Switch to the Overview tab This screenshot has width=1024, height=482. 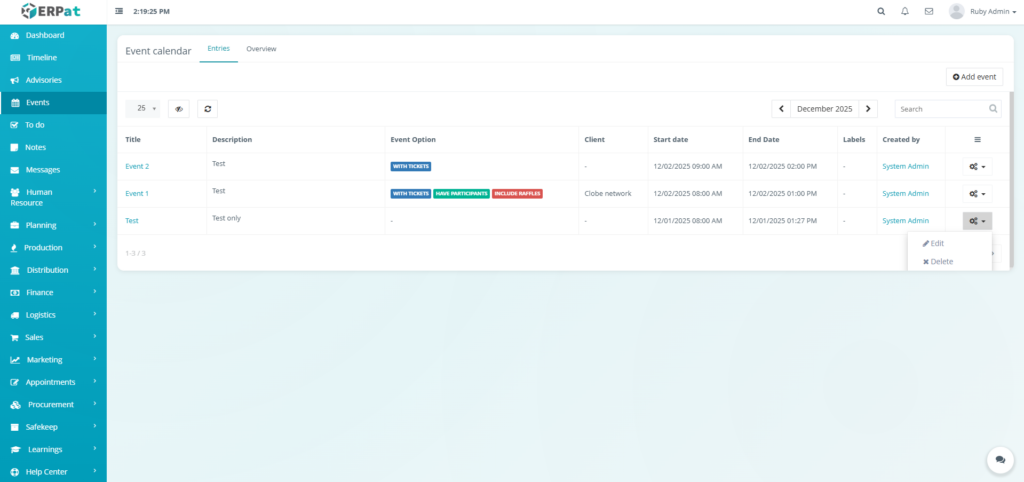click(x=261, y=49)
